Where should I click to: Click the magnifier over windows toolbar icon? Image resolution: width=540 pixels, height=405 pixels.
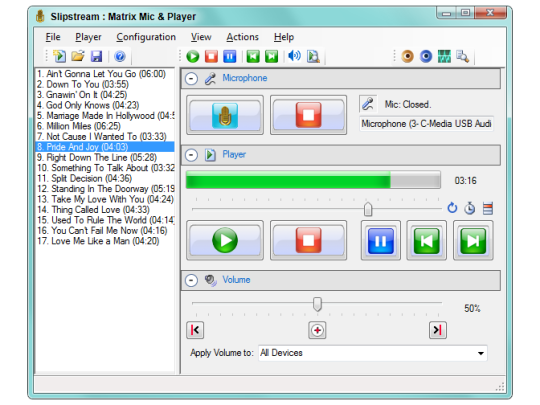click(x=463, y=56)
